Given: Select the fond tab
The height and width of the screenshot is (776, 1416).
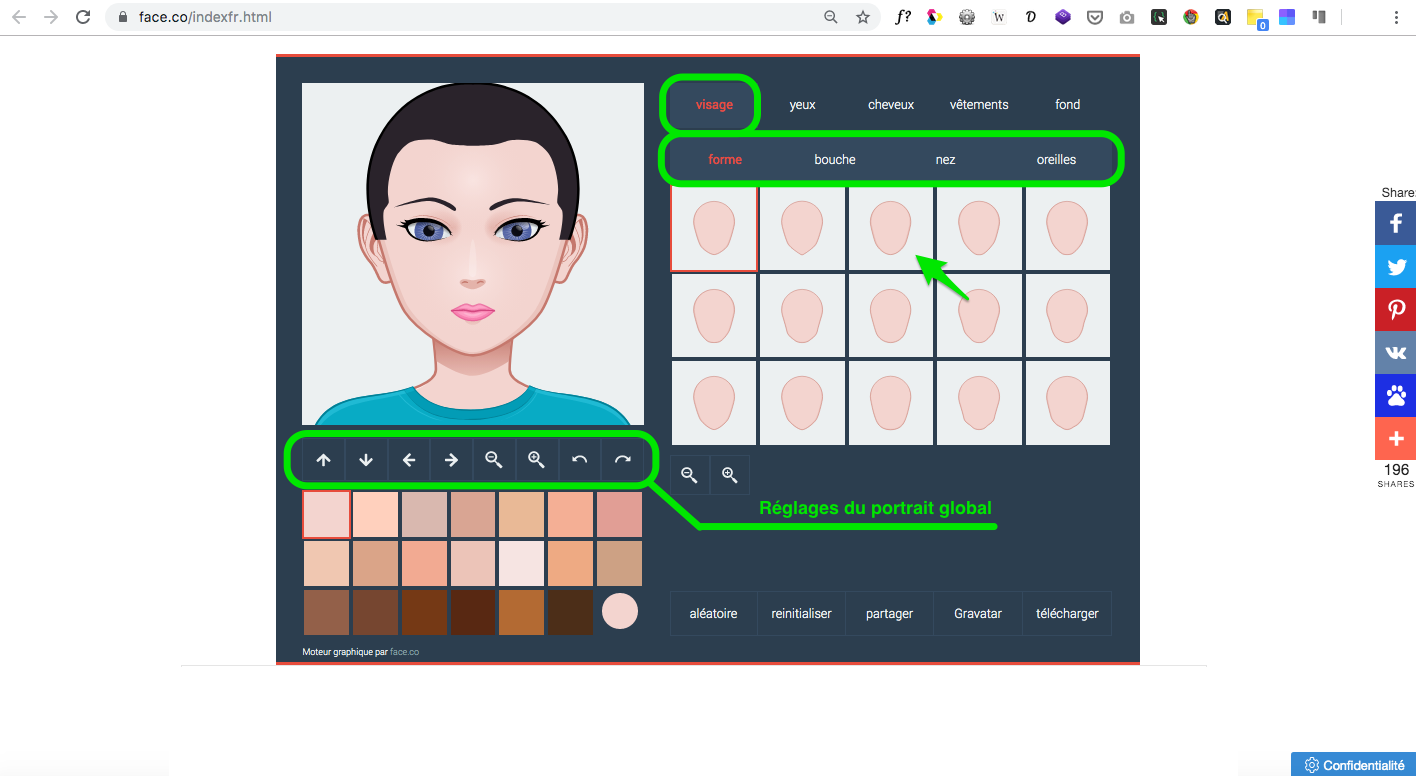Looking at the screenshot, I should point(1067,104).
